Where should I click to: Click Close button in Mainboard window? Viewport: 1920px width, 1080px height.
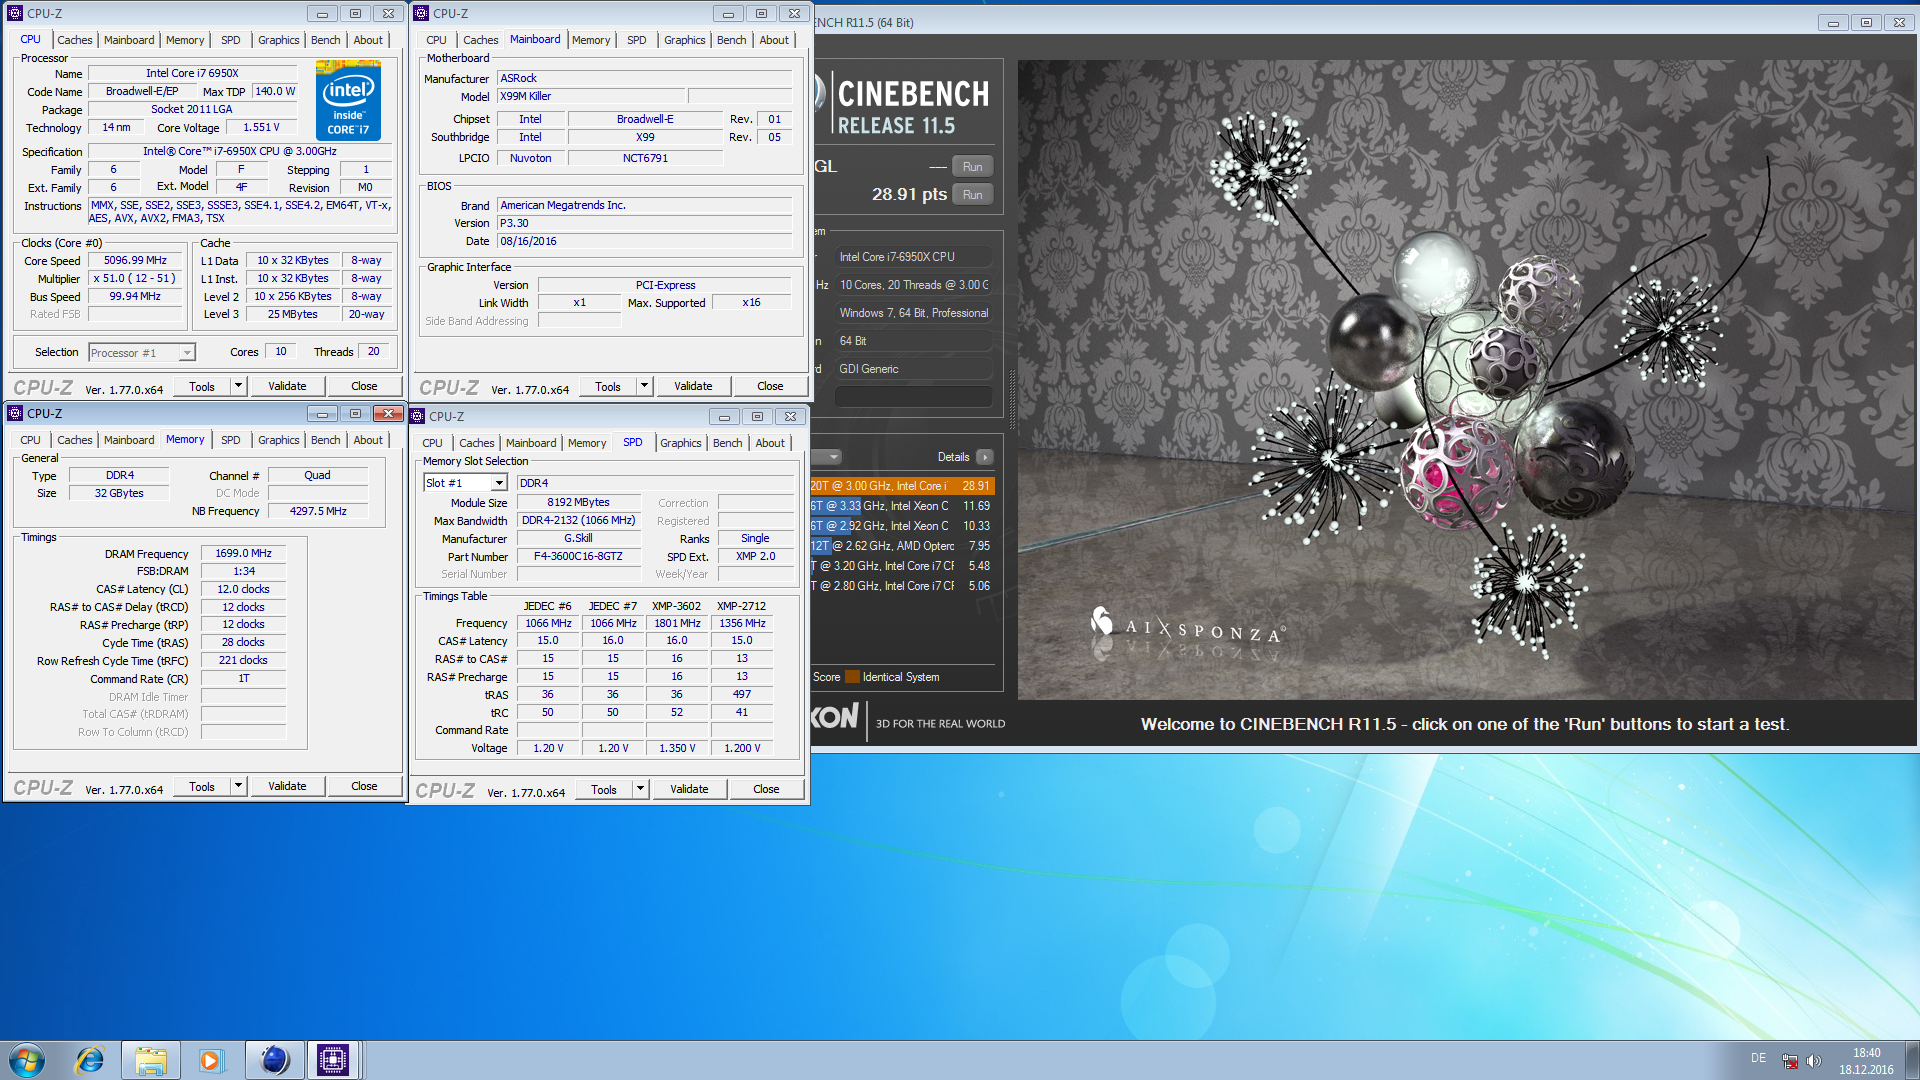click(x=770, y=386)
